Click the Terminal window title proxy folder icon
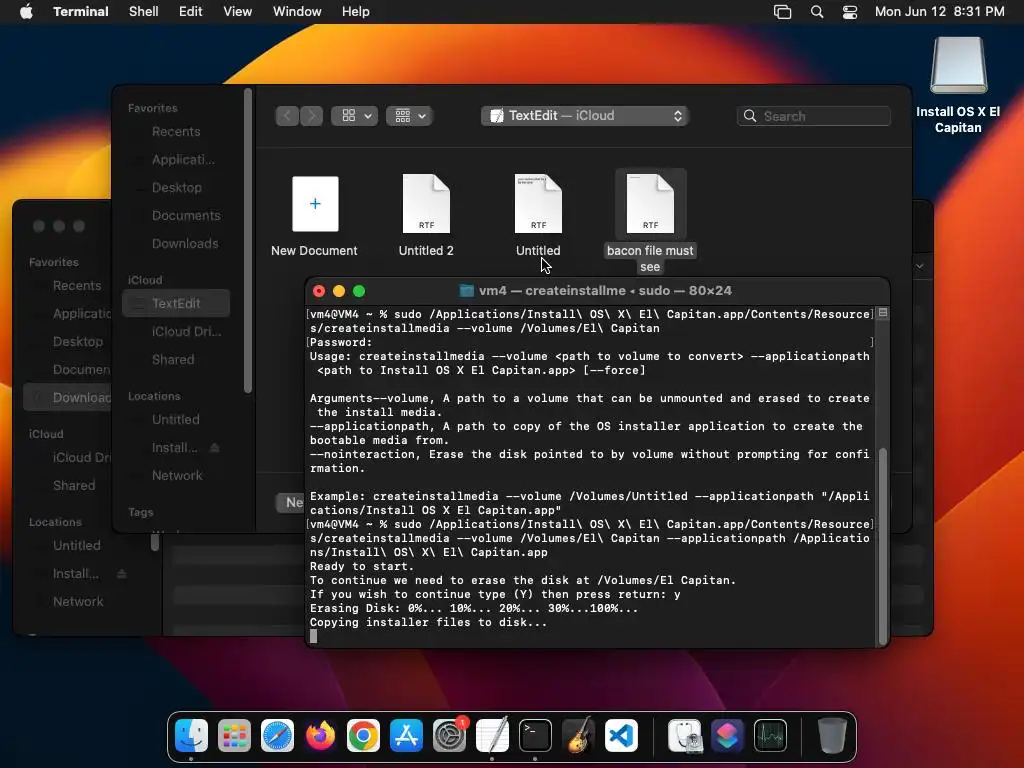The height and width of the screenshot is (768, 1024). [466, 291]
